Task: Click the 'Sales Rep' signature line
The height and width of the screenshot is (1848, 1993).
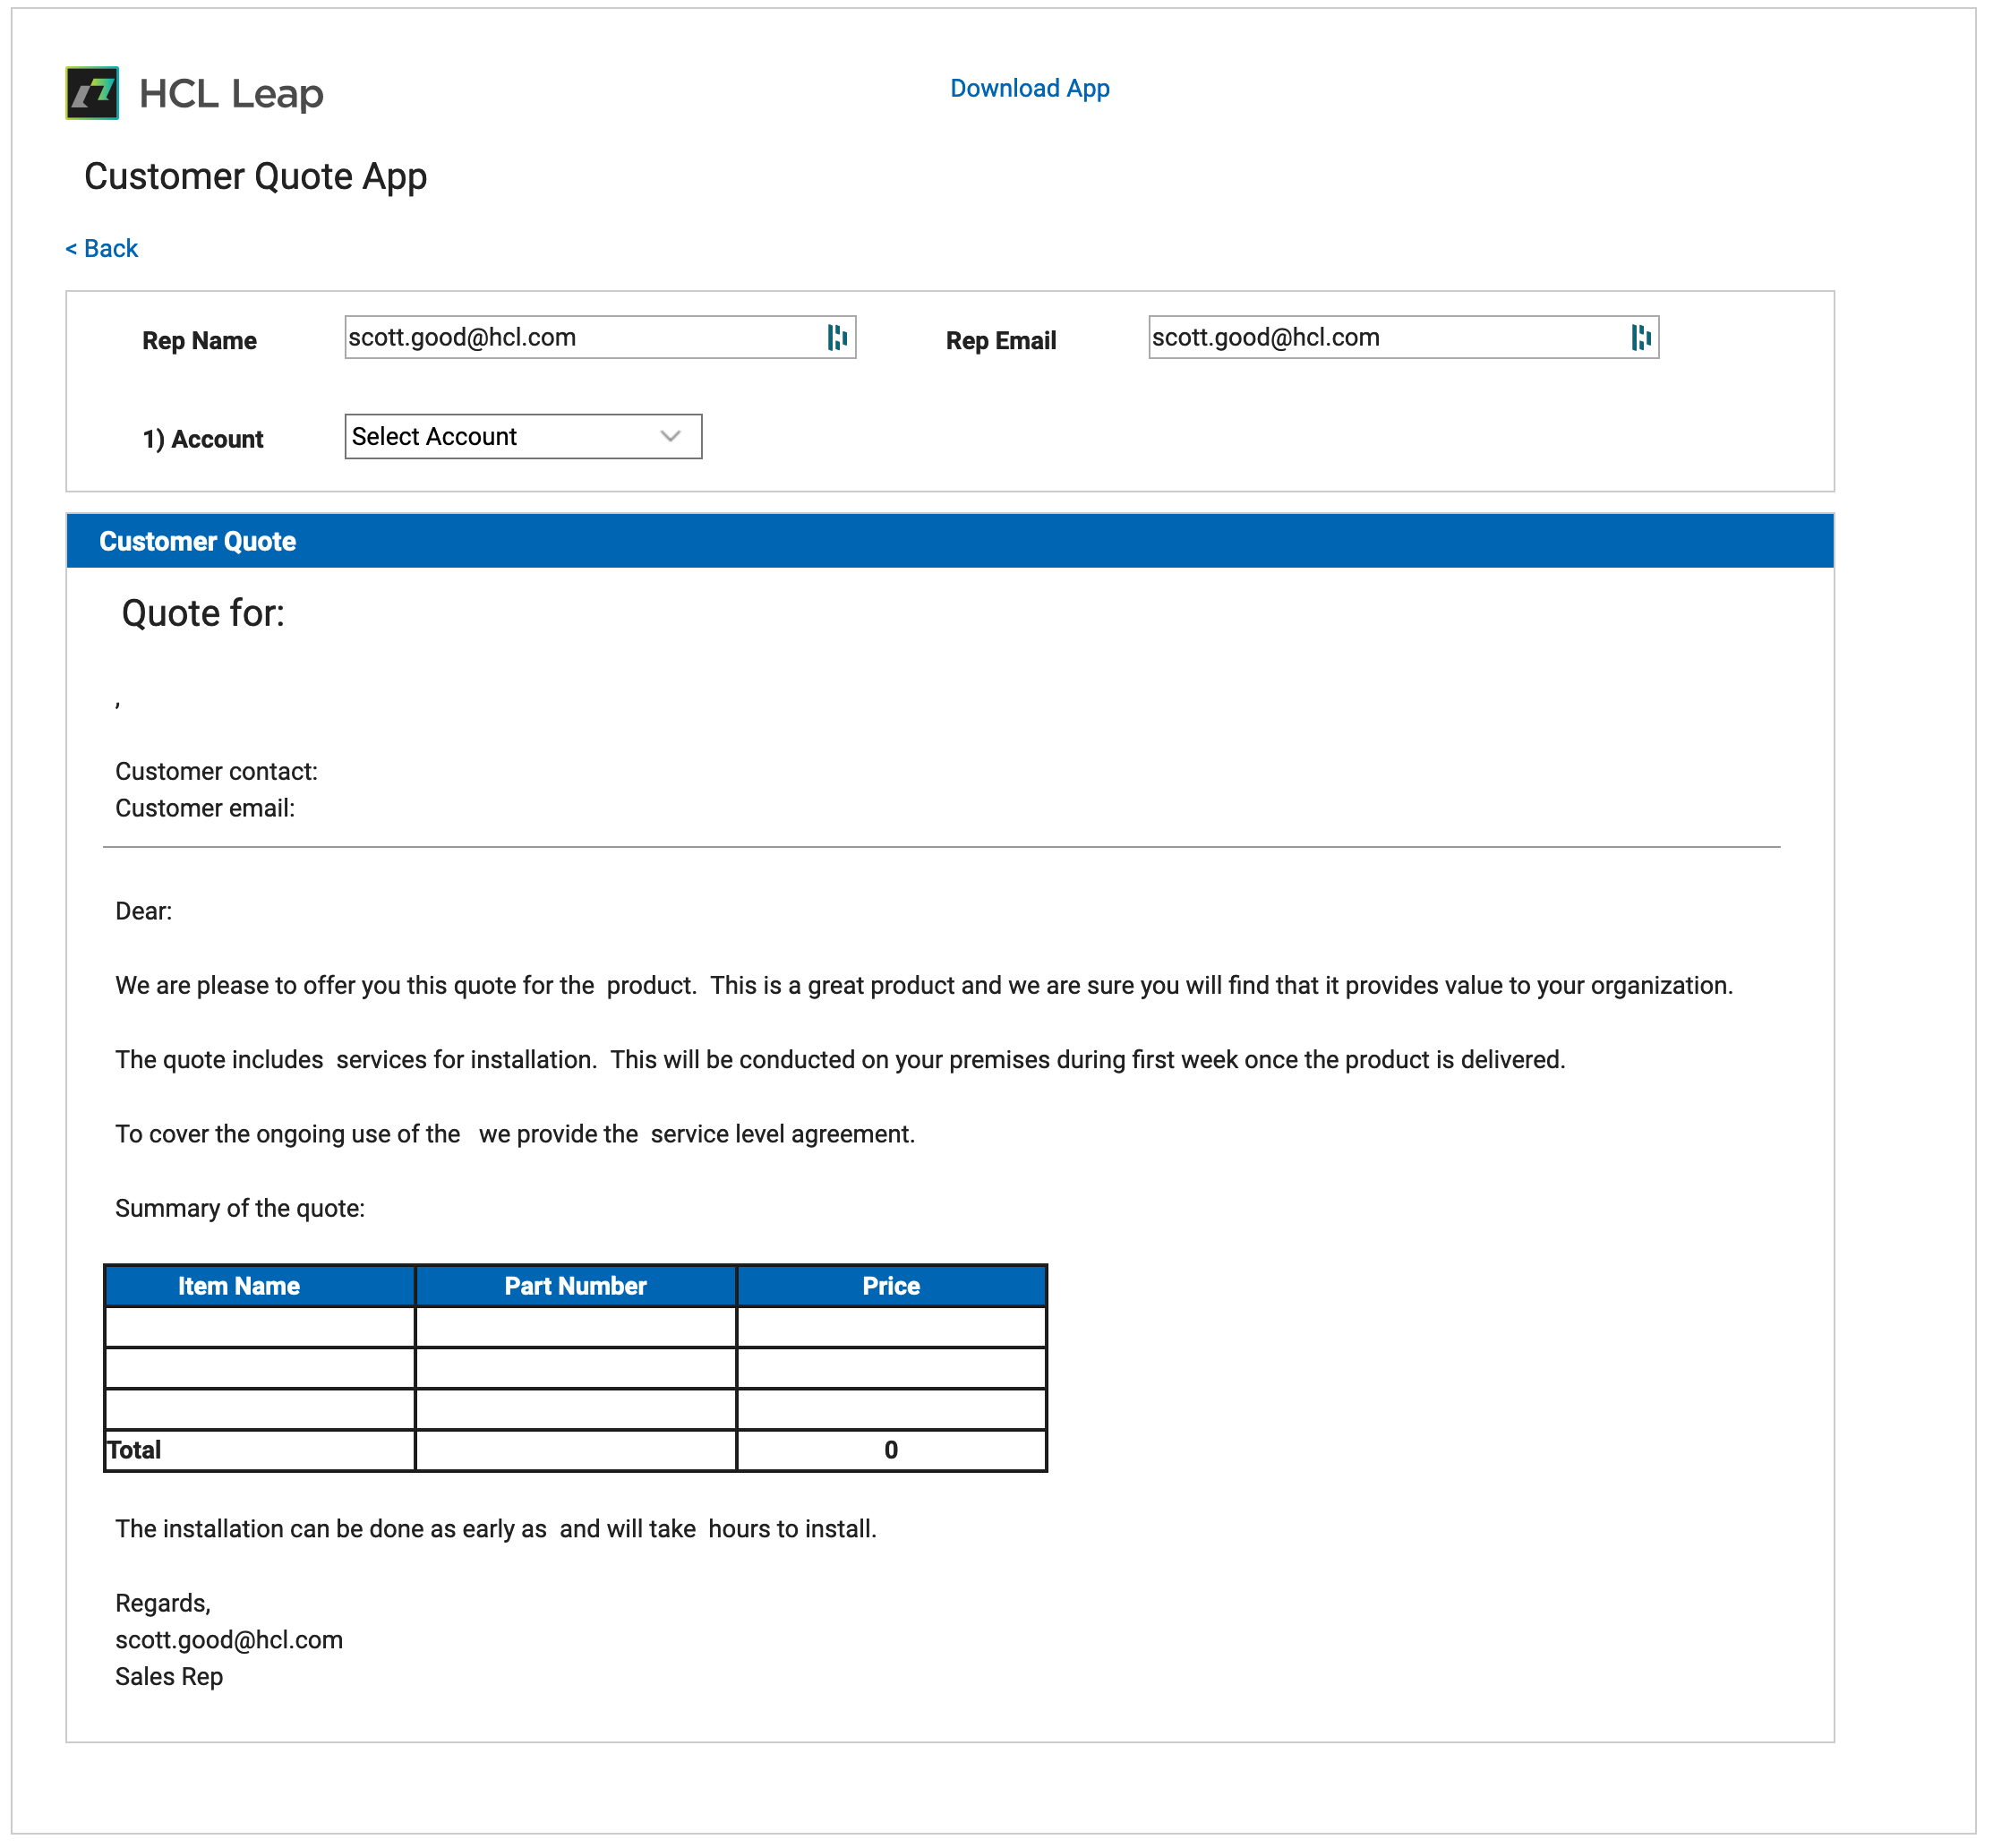Action: [x=169, y=1677]
